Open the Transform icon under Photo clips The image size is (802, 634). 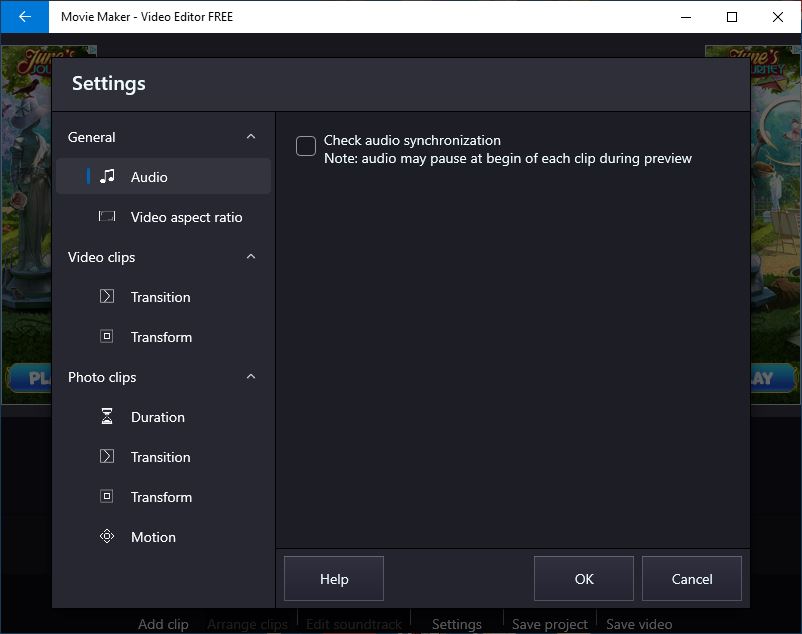(x=106, y=496)
